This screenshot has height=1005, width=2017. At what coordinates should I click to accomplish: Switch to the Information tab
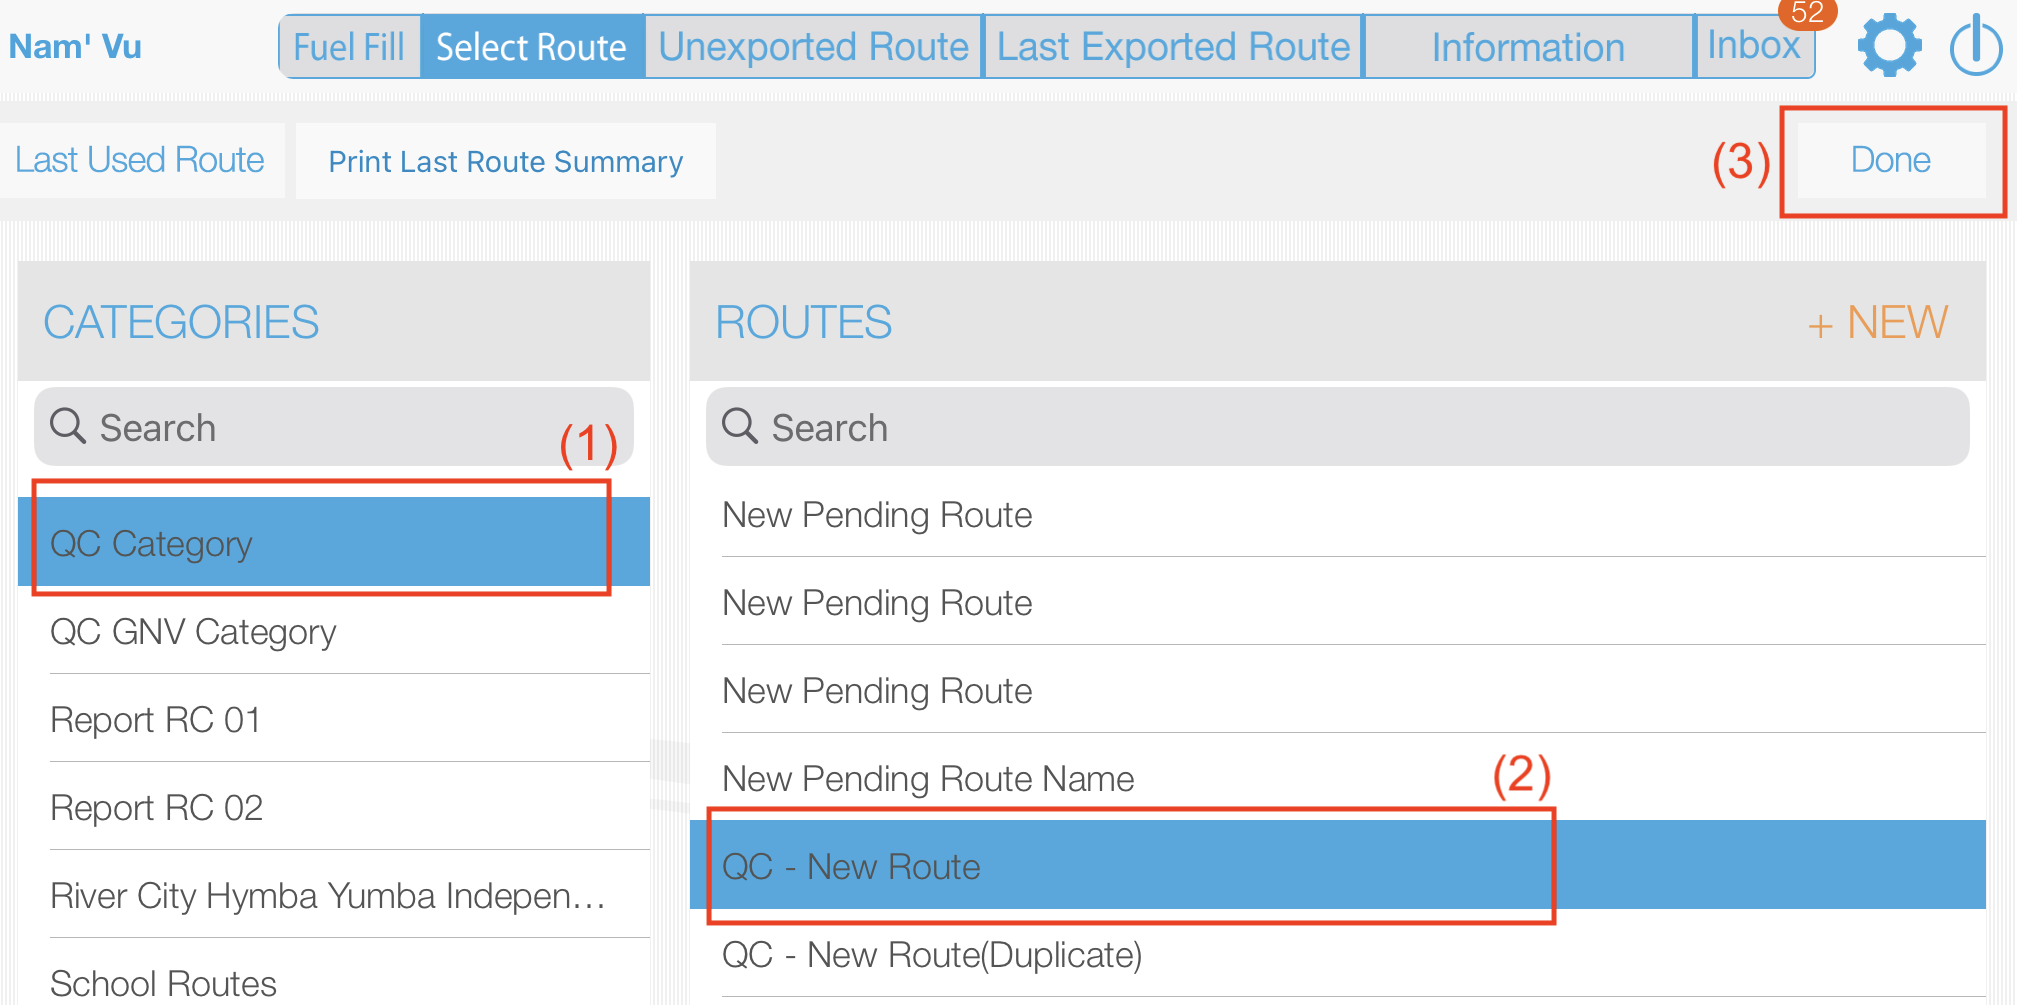[1527, 45]
